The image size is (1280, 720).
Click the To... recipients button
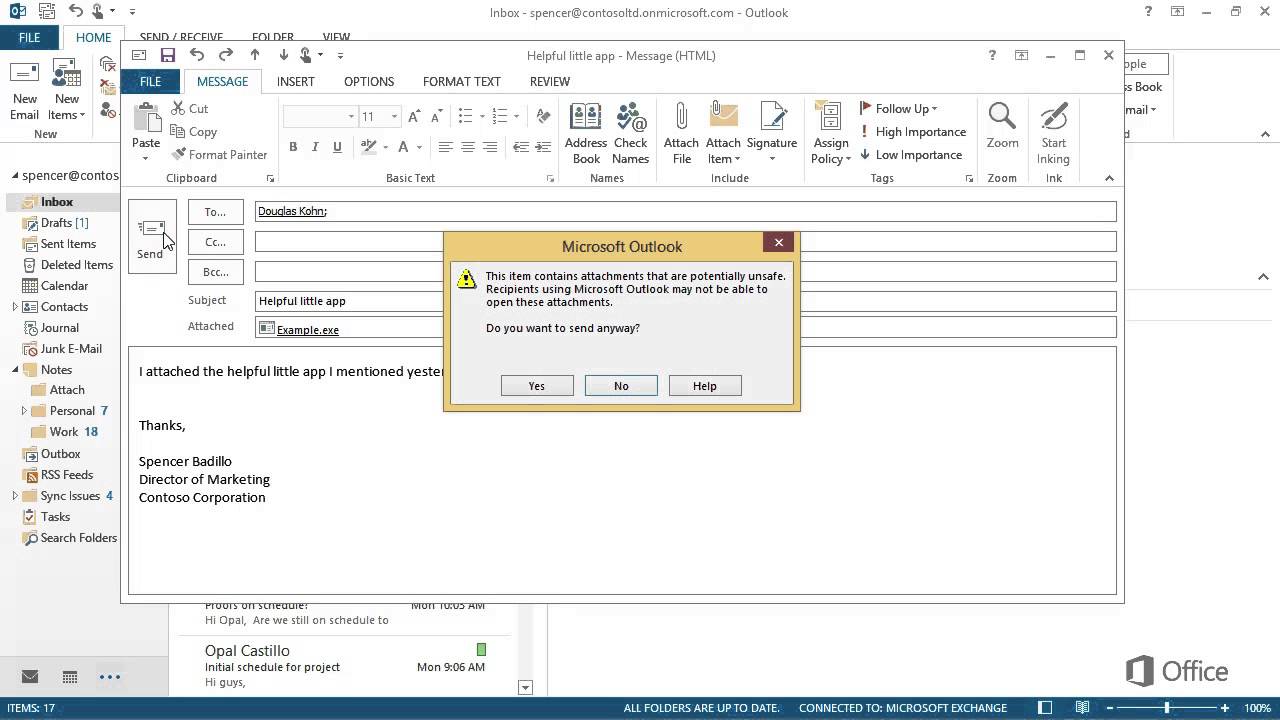click(x=215, y=212)
